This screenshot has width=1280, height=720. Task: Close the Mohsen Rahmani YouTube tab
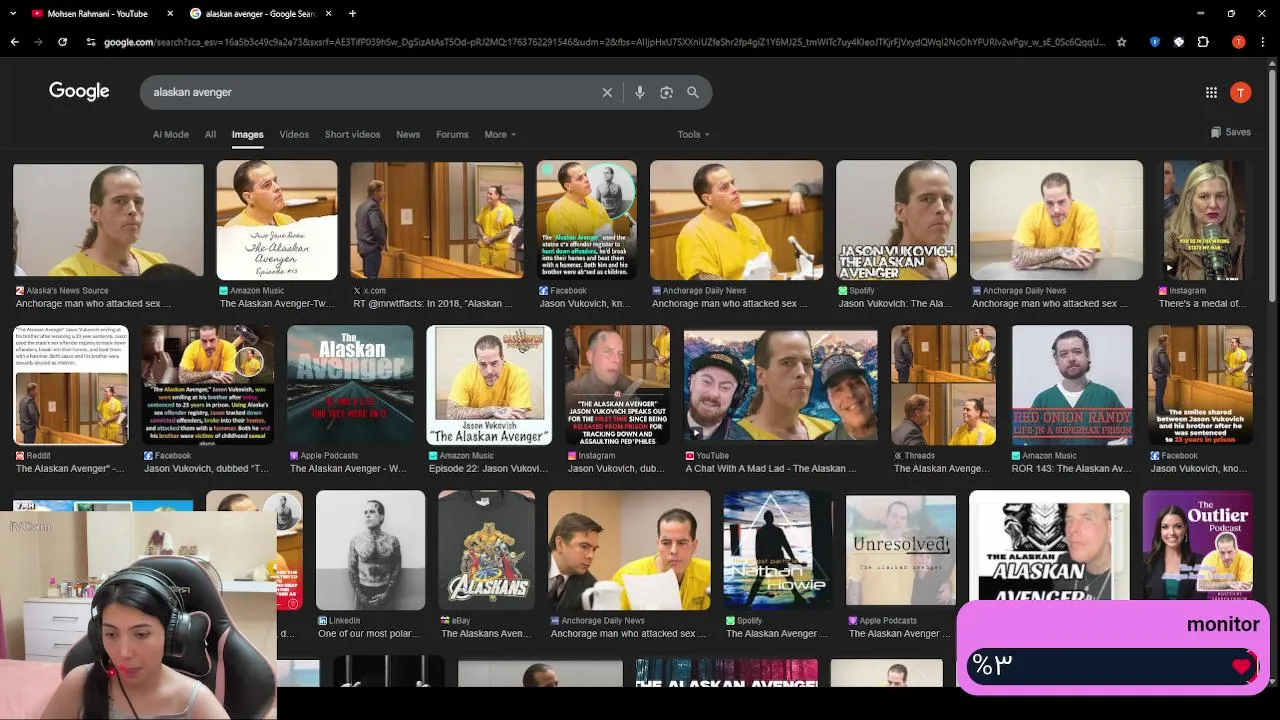pyautogui.click(x=170, y=13)
